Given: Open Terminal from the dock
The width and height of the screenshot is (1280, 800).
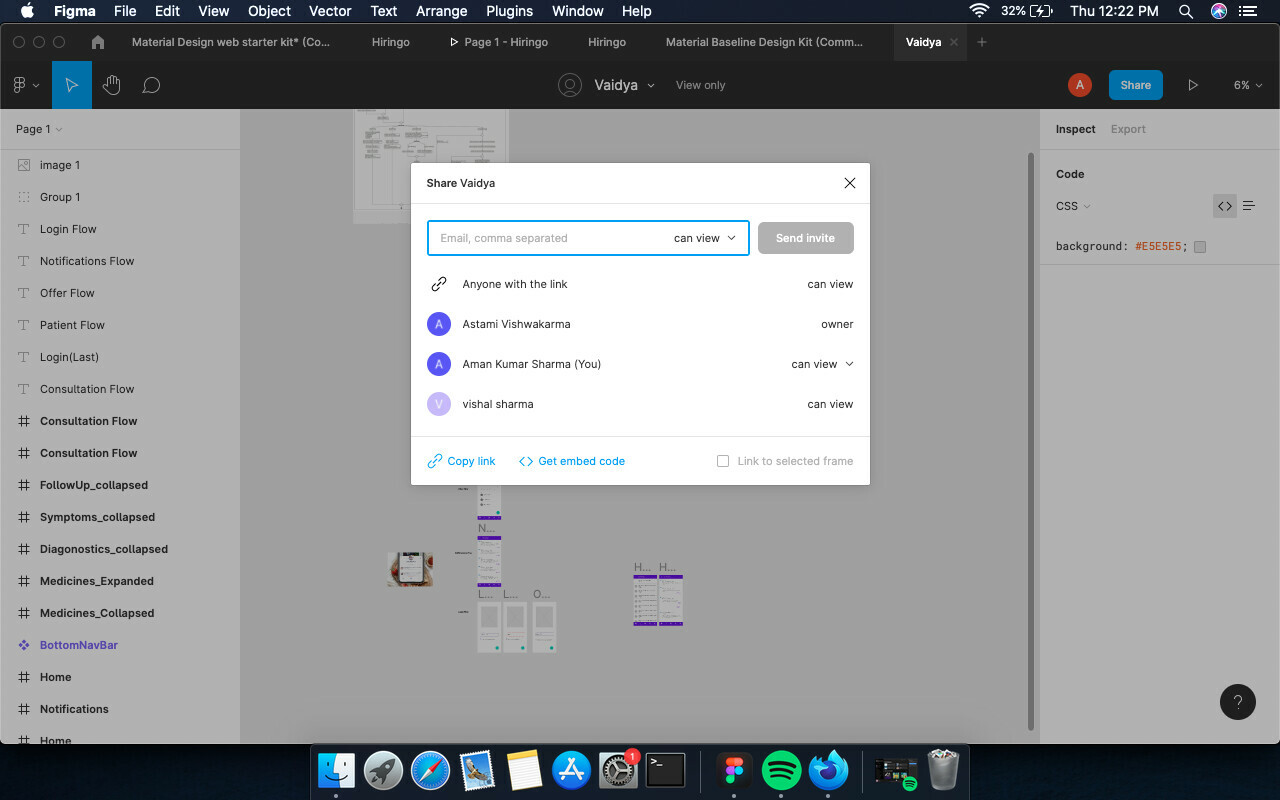Looking at the screenshot, I should click(665, 770).
